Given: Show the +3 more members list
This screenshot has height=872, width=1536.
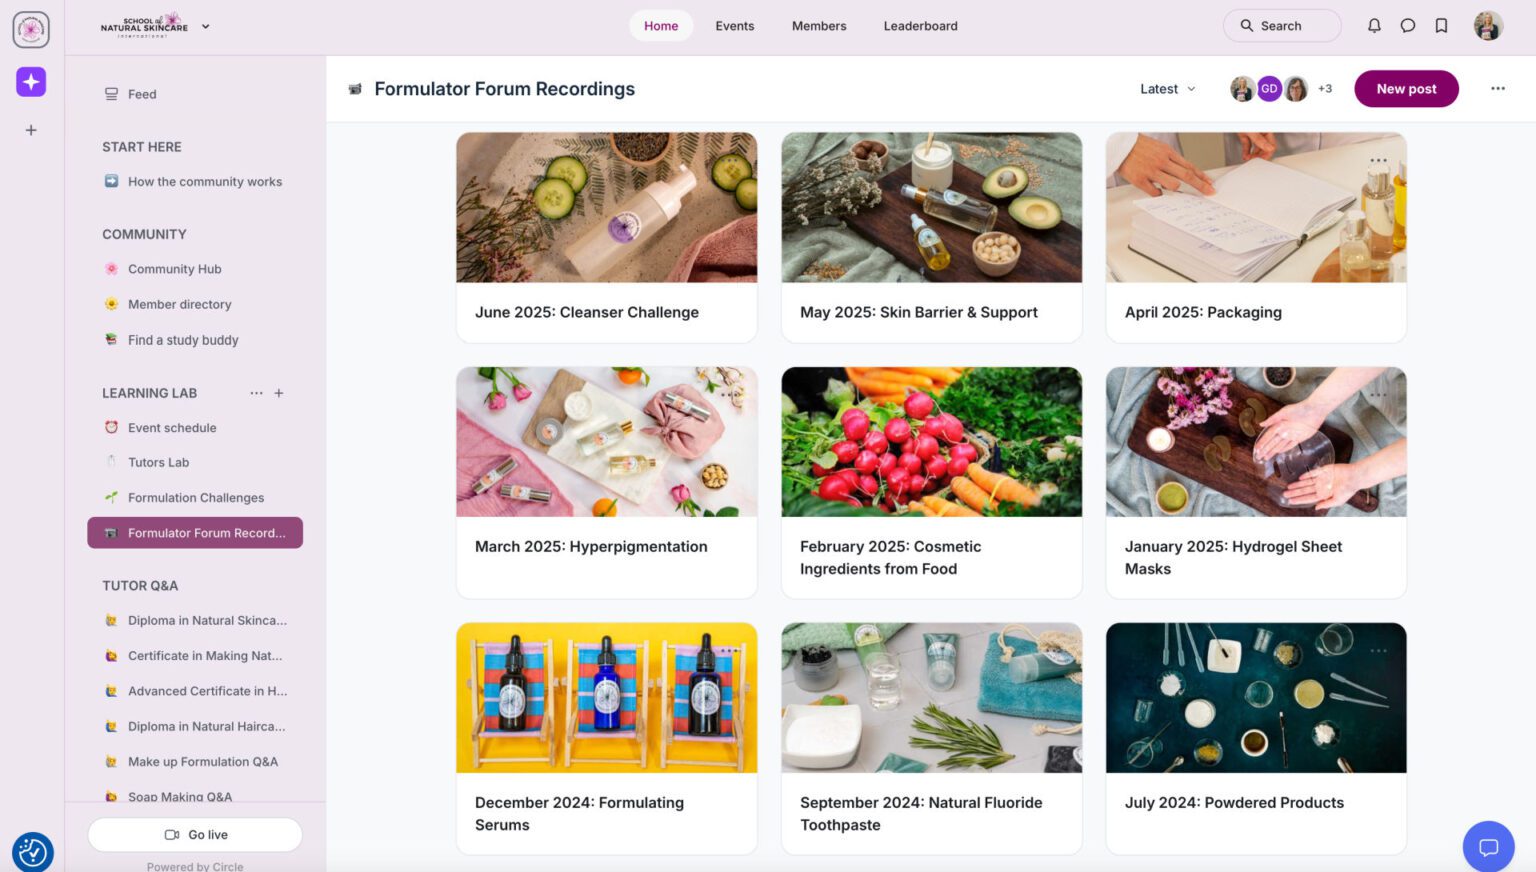Looking at the screenshot, I should point(1325,89).
